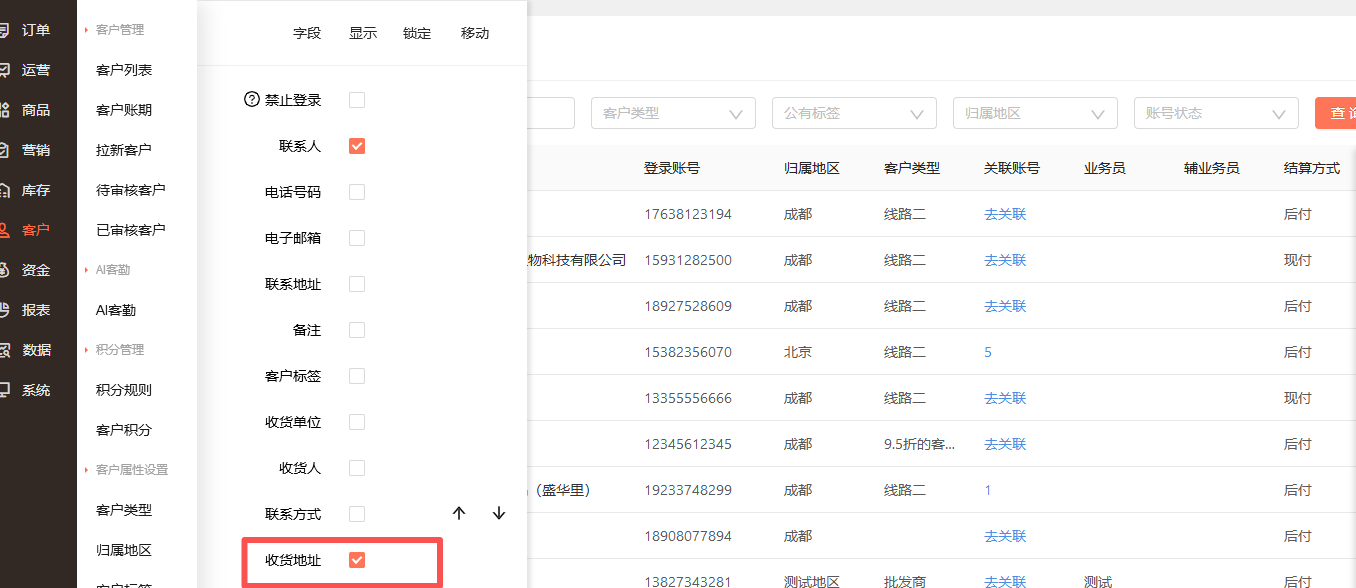
Task: Open 客户积分 in the submenu
Action: [x=124, y=430]
